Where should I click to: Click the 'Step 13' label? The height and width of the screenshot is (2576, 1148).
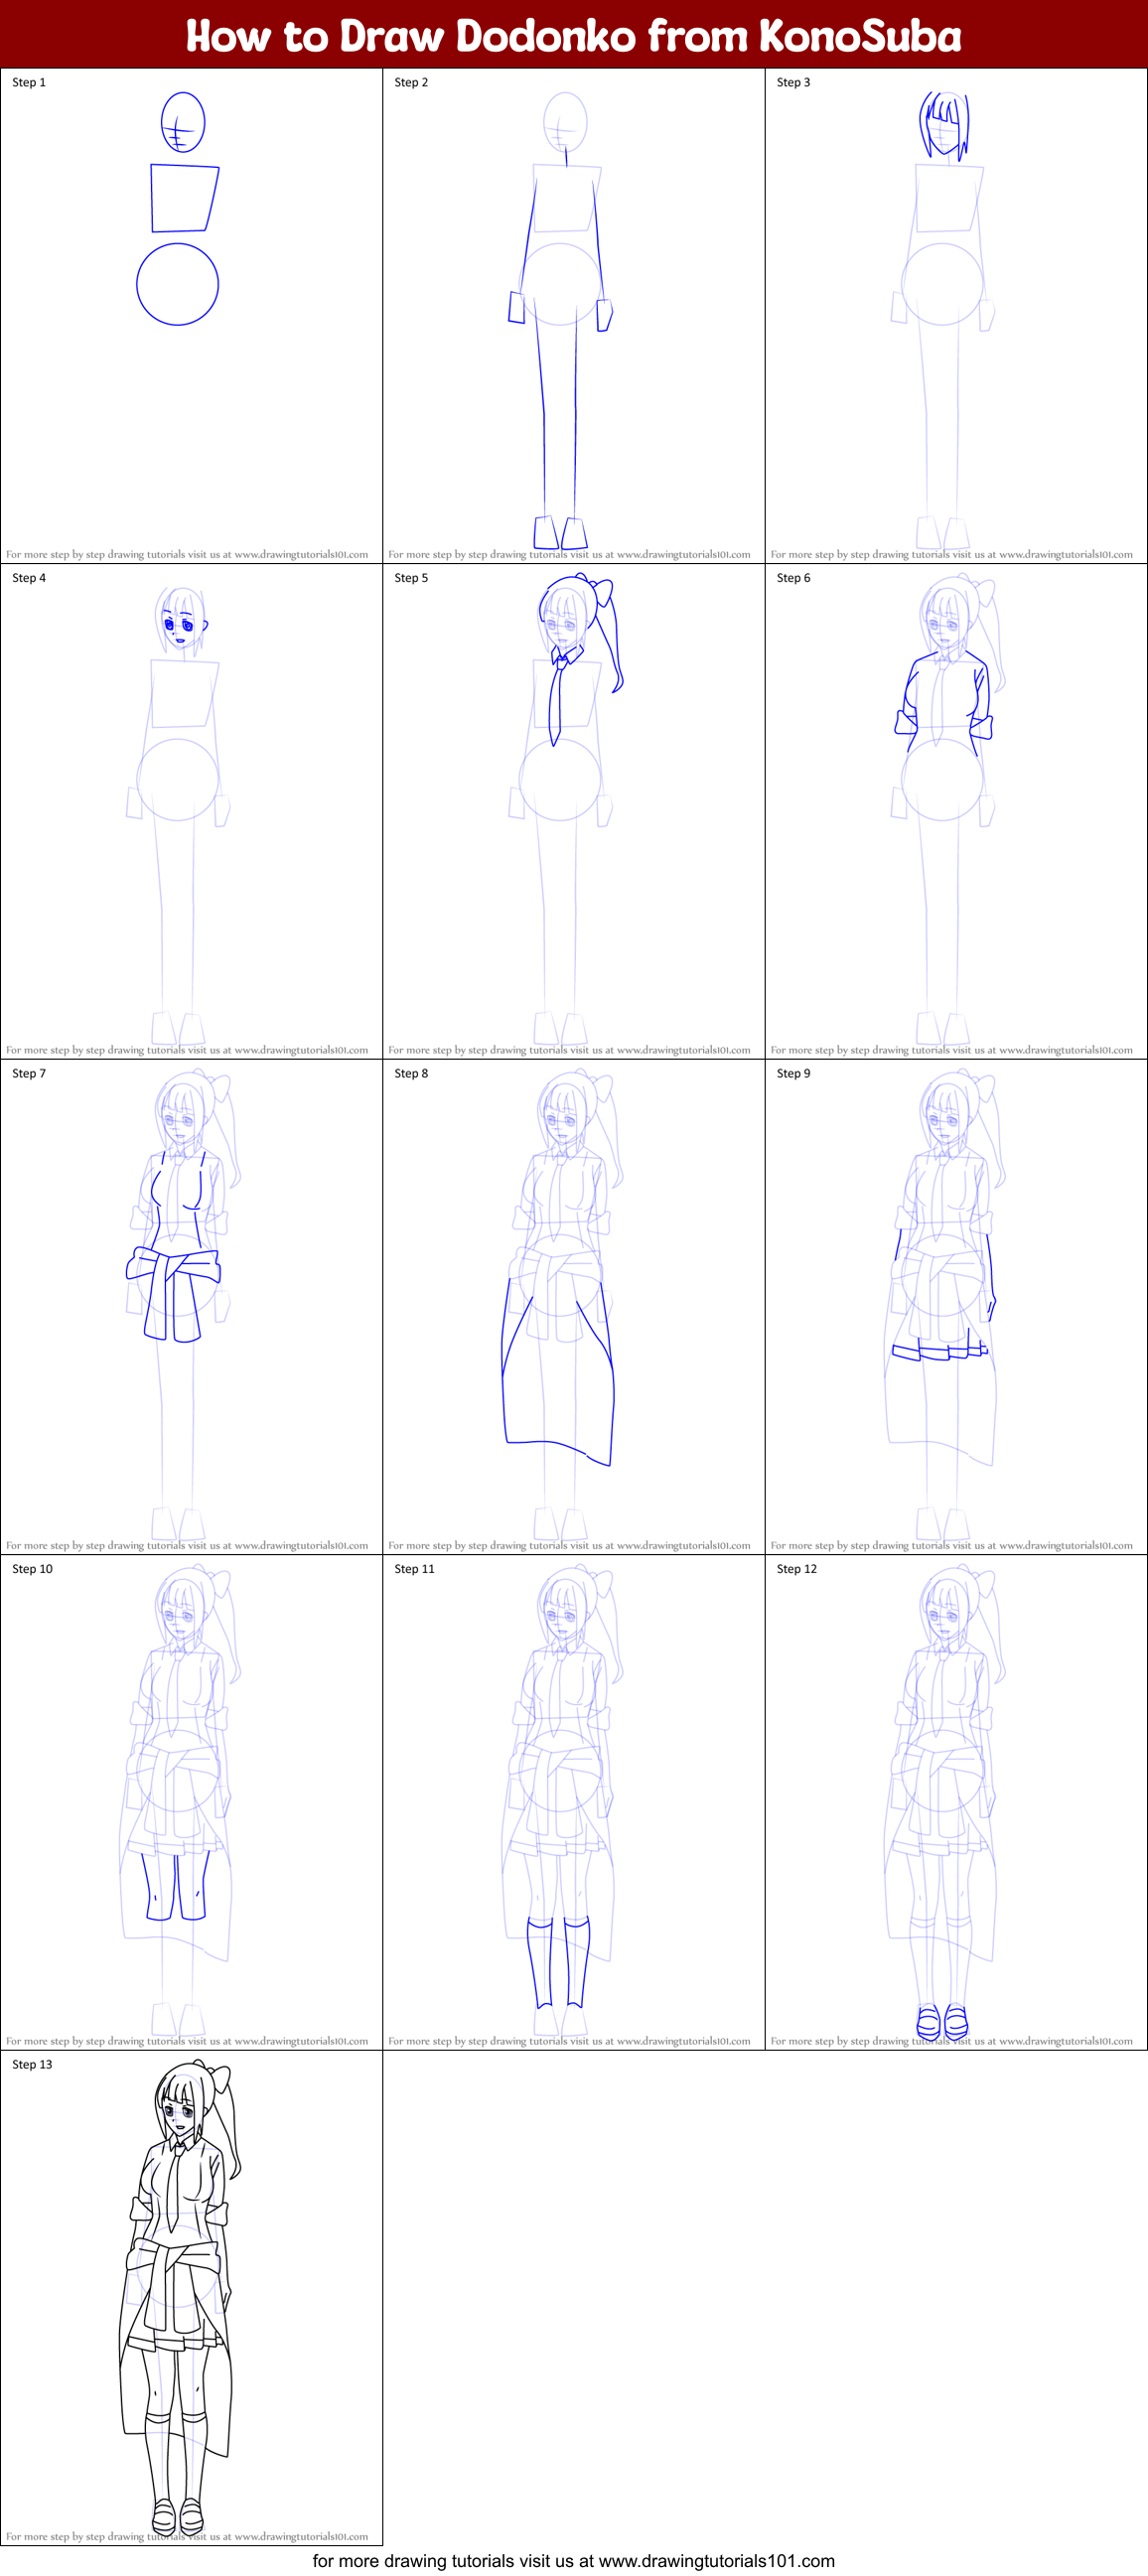32,2065
